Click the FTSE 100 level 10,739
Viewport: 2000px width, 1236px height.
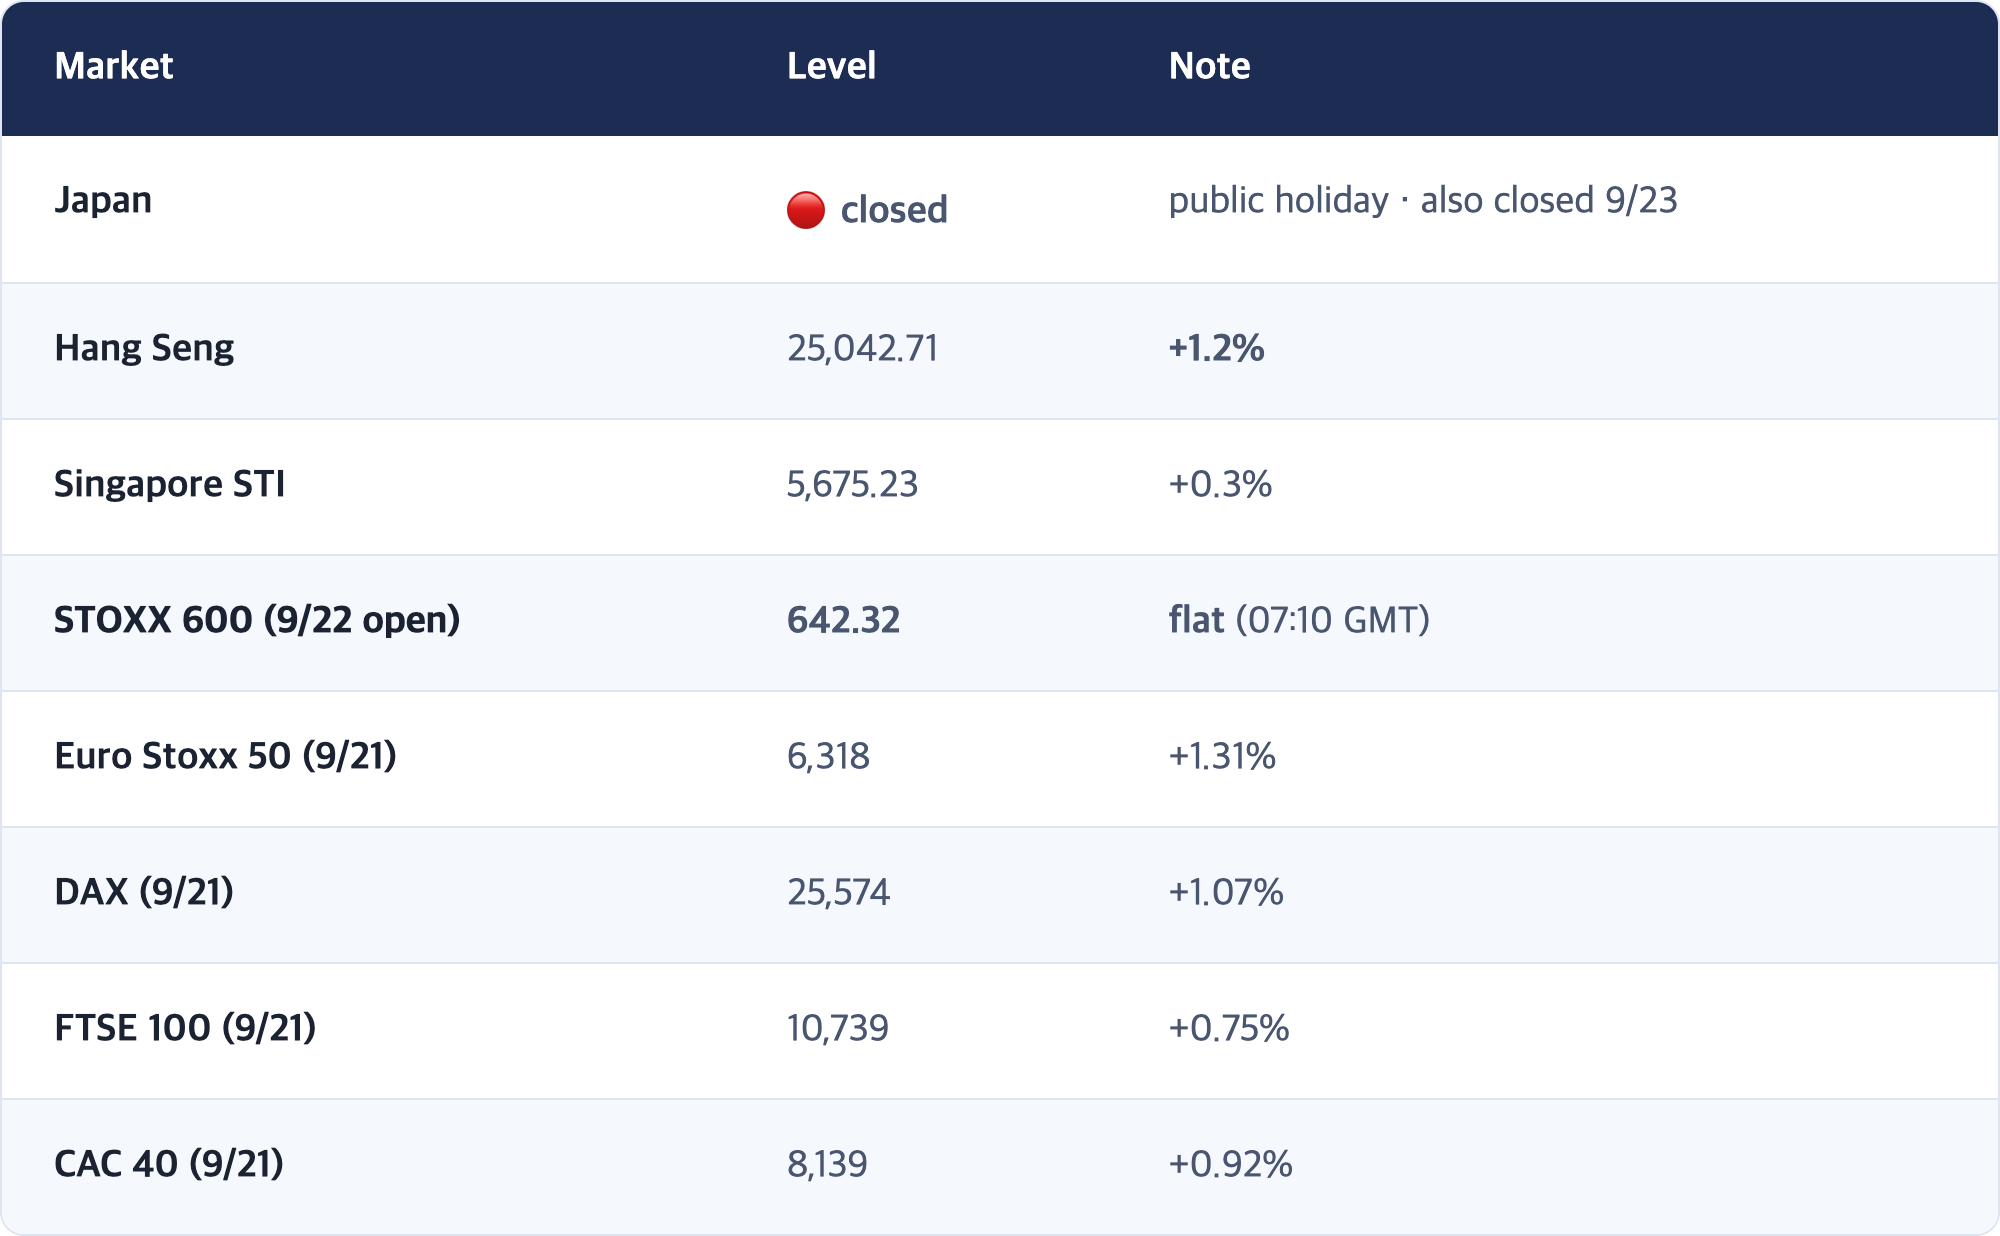pyautogui.click(x=837, y=1028)
